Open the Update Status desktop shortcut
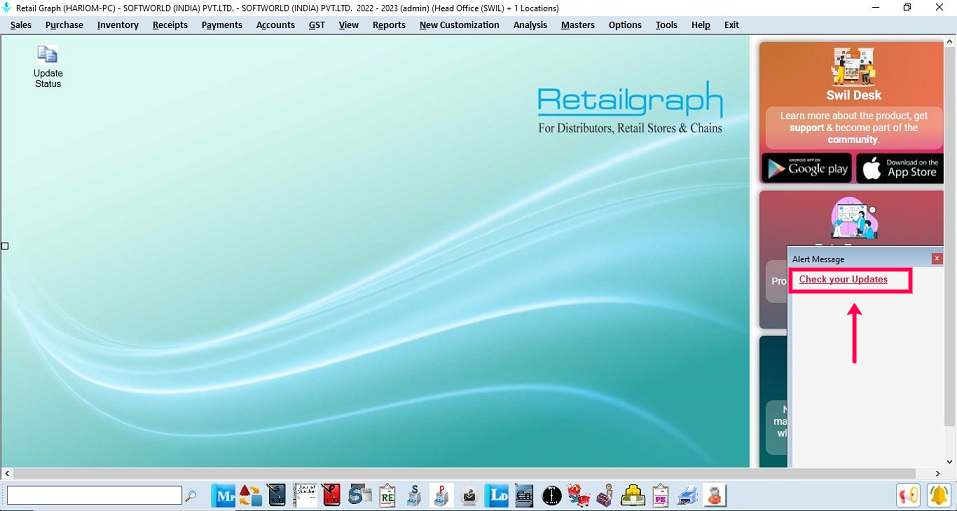This screenshot has width=957, height=511. point(48,66)
